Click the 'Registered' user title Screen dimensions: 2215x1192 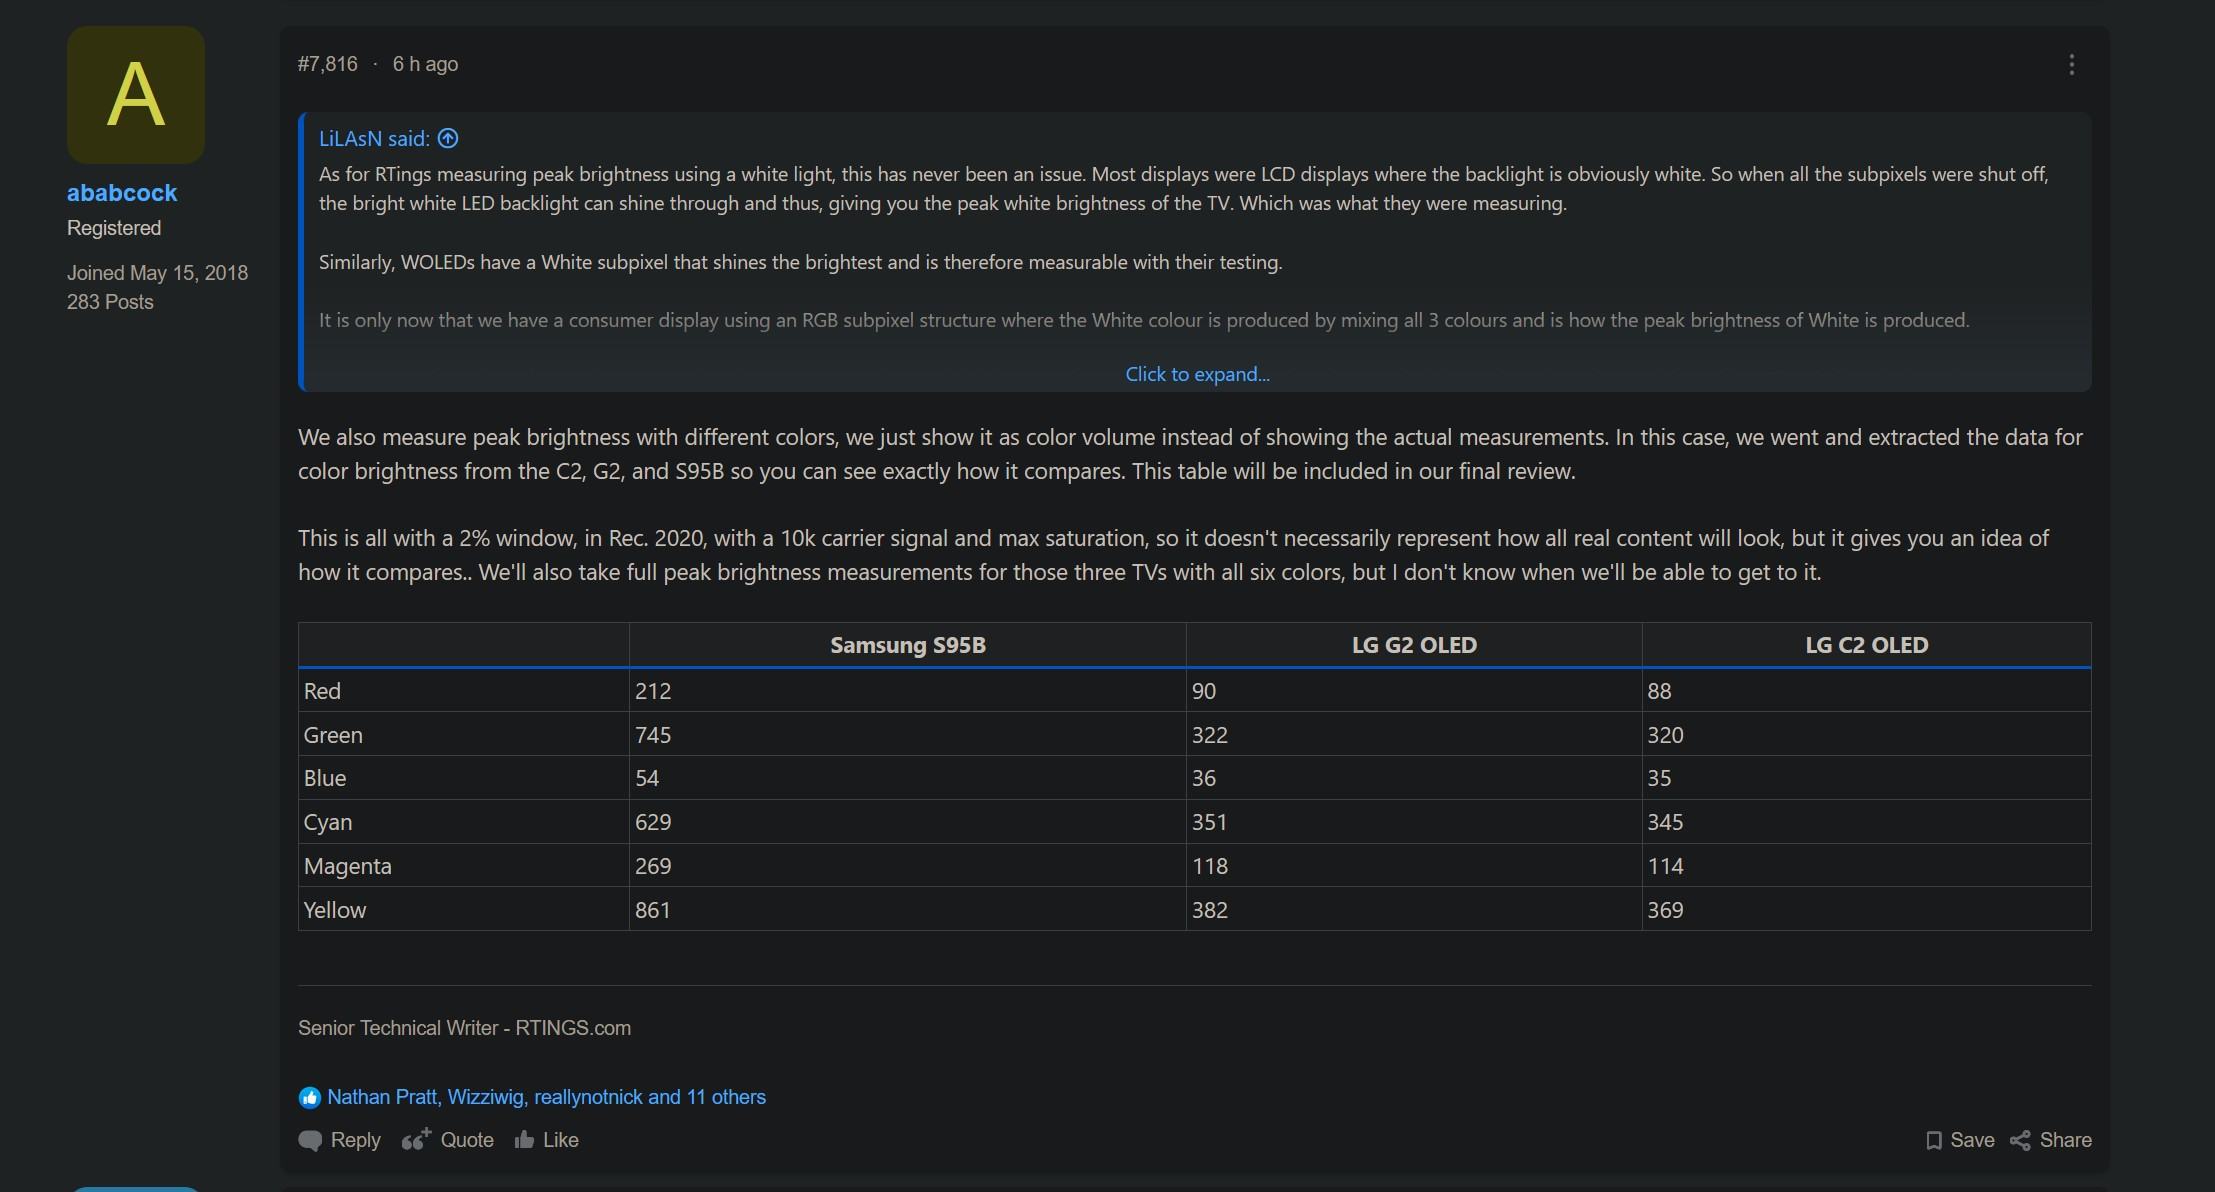pyautogui.click(x=114, y=228)
